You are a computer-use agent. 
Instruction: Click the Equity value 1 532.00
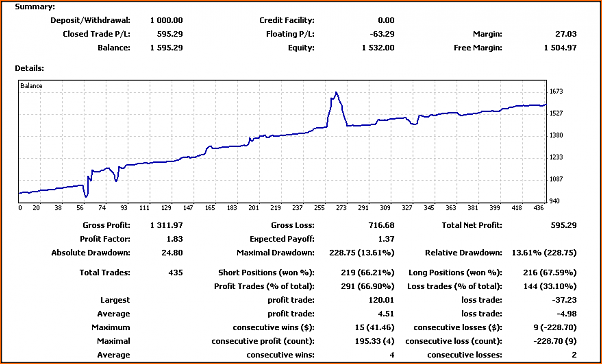377,48
